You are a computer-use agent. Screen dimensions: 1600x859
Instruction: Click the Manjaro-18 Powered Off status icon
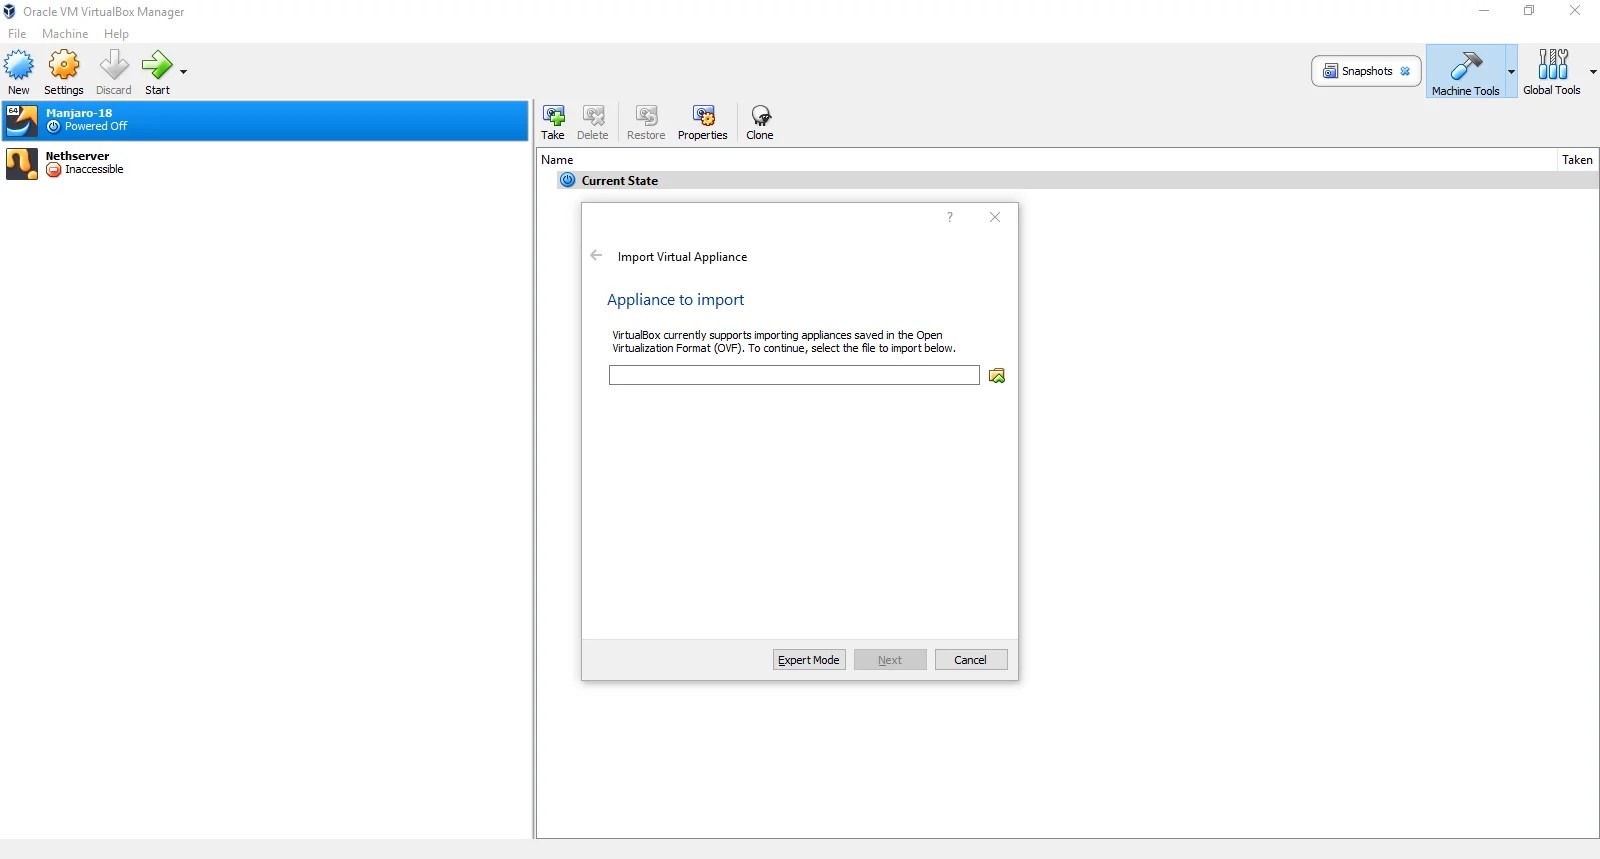coord(54,127)
